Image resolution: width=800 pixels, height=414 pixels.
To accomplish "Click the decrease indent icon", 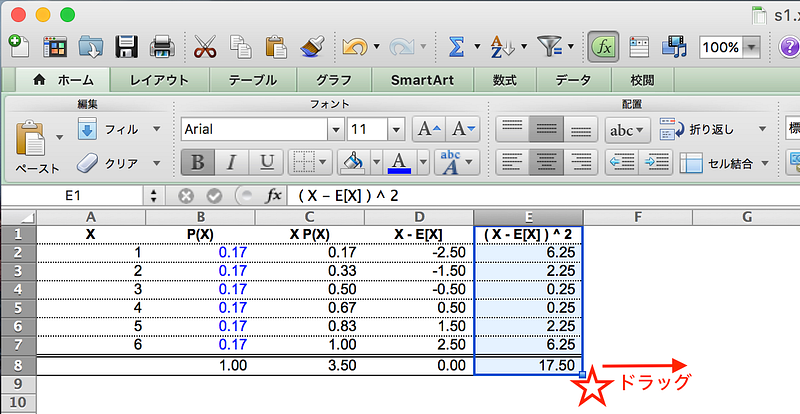I will [621, 163].
